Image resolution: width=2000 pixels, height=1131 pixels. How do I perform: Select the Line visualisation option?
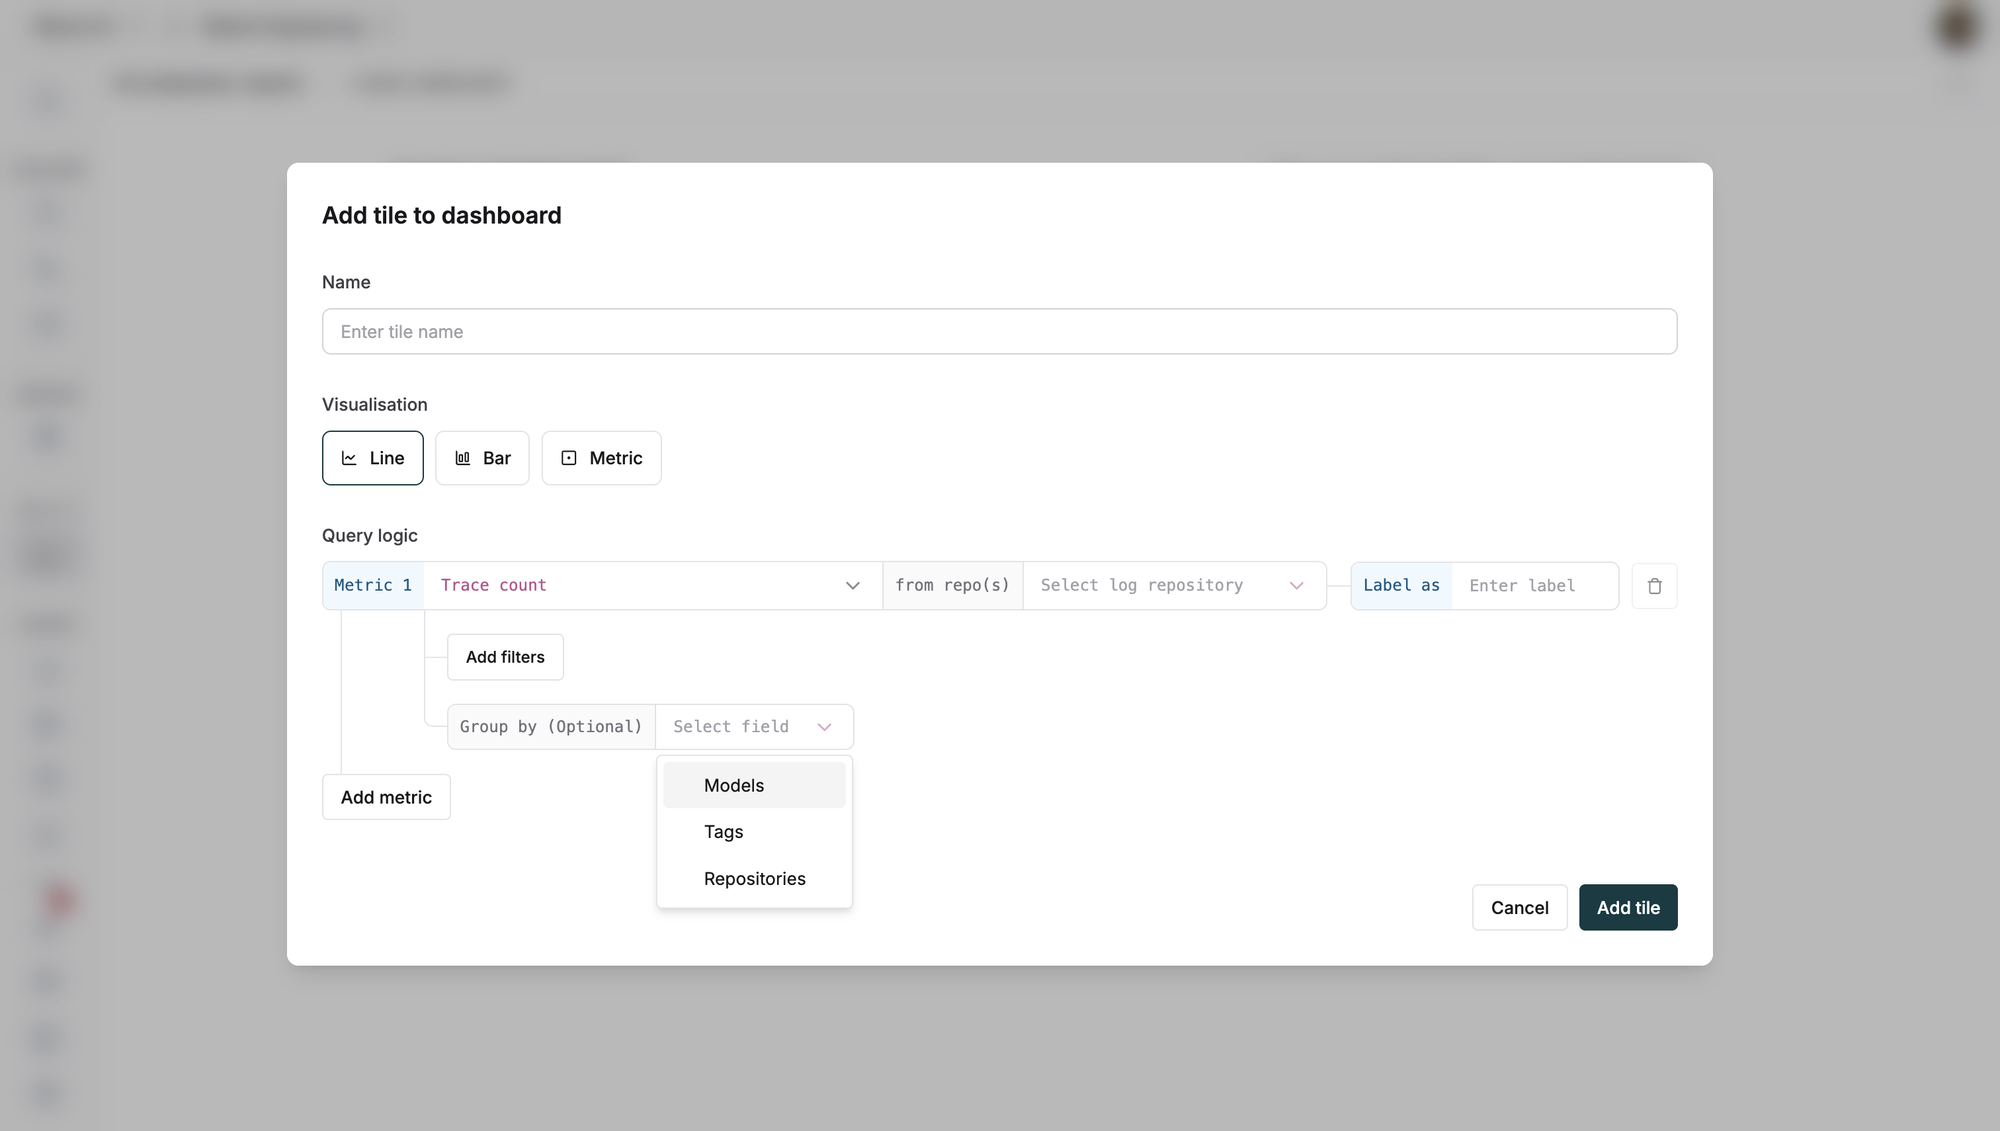[x=372, y=458]
